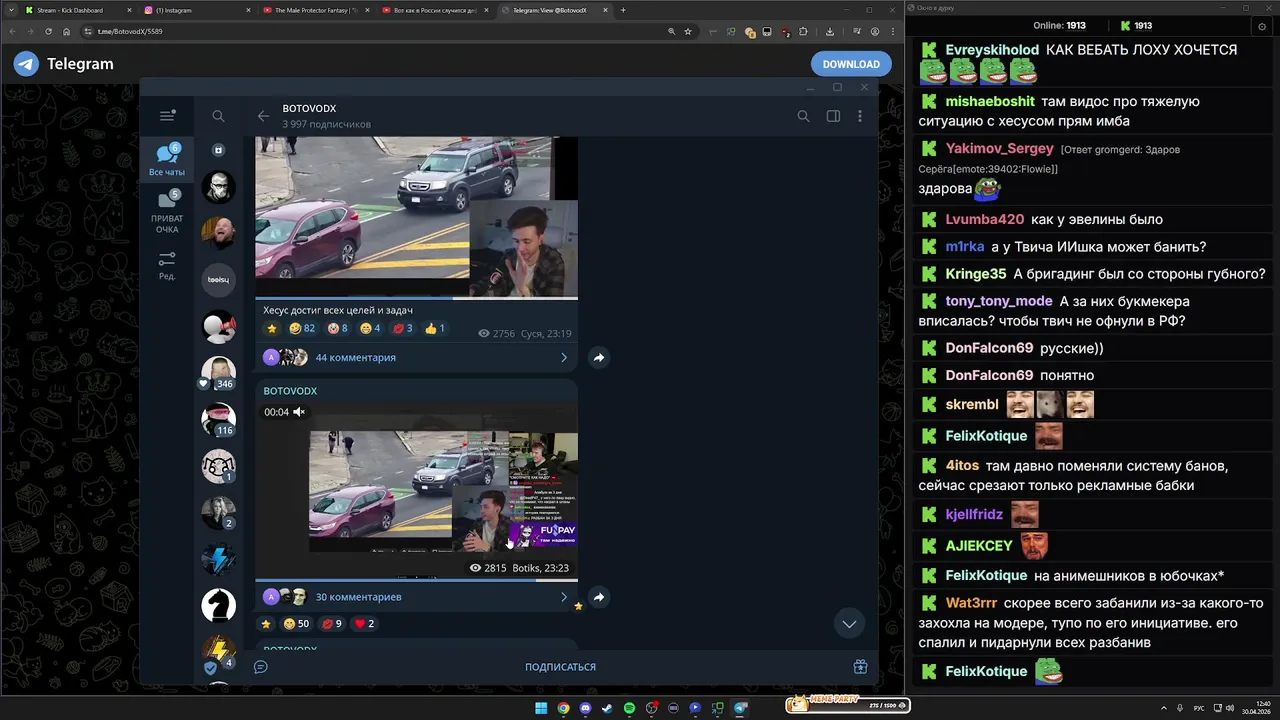This screenshot has width=1280, height=720.
Task: Open the ПРИВАТ ОЧКА folder
Action: [x=167, y=212]
